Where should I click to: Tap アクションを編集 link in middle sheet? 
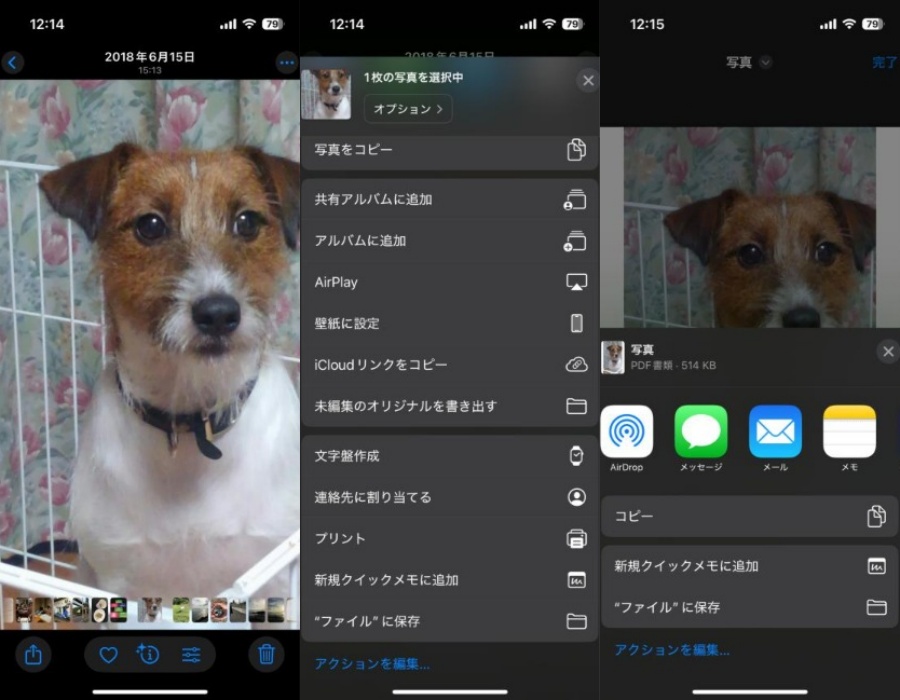coord(372,663)
